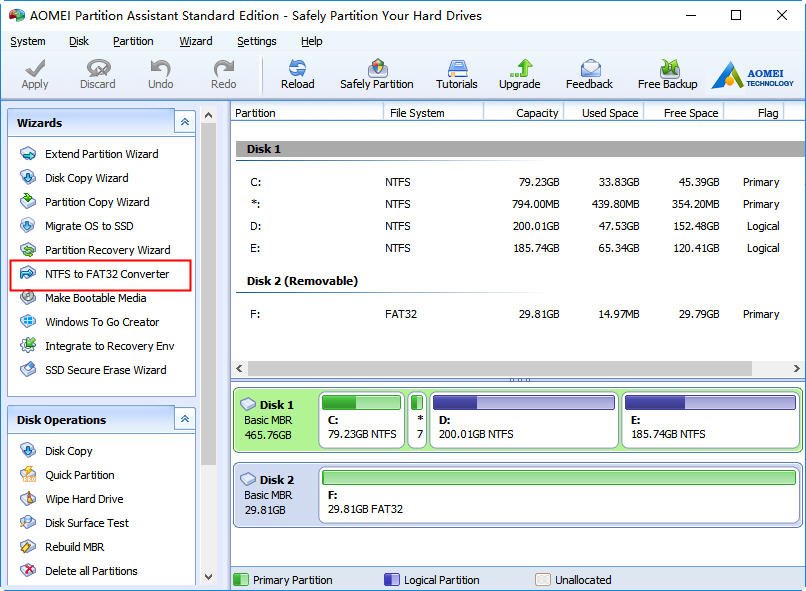Click the Free Backup toolbar icon
Image resolution: width=806 pixels, height=591 pixels.
tap(669, 68)
